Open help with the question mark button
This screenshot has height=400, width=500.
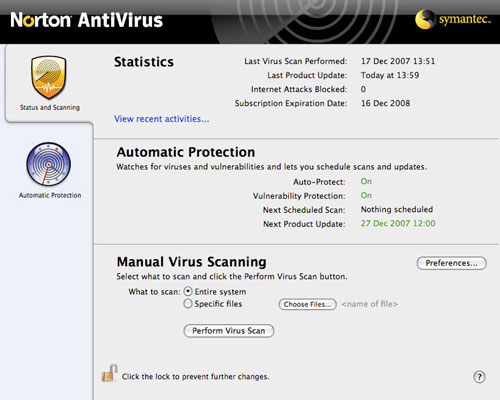(479, 377)
